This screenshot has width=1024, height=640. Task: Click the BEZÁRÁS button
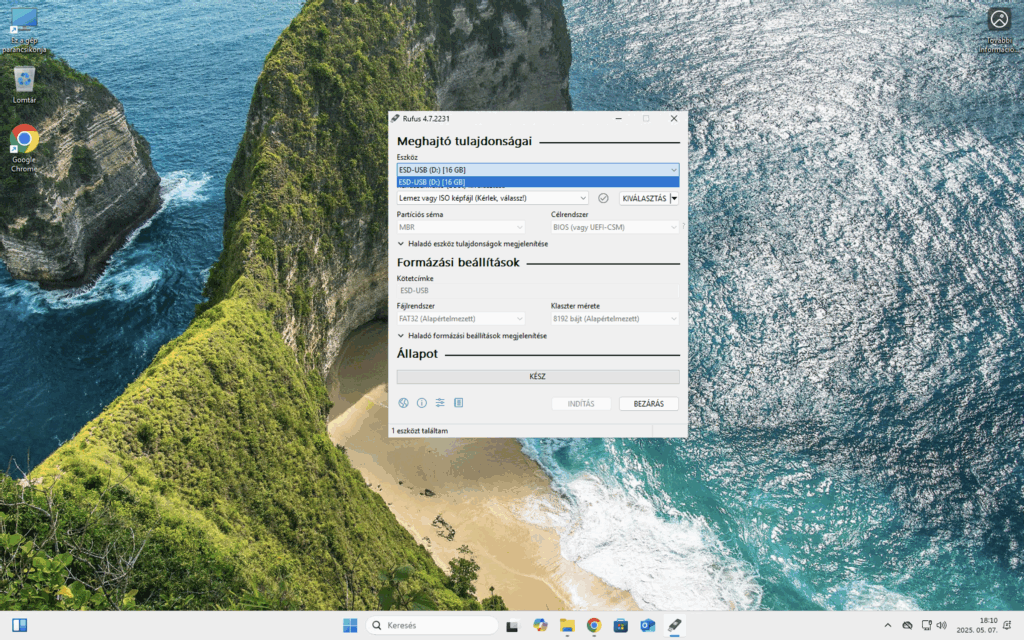tap(648, 404)
